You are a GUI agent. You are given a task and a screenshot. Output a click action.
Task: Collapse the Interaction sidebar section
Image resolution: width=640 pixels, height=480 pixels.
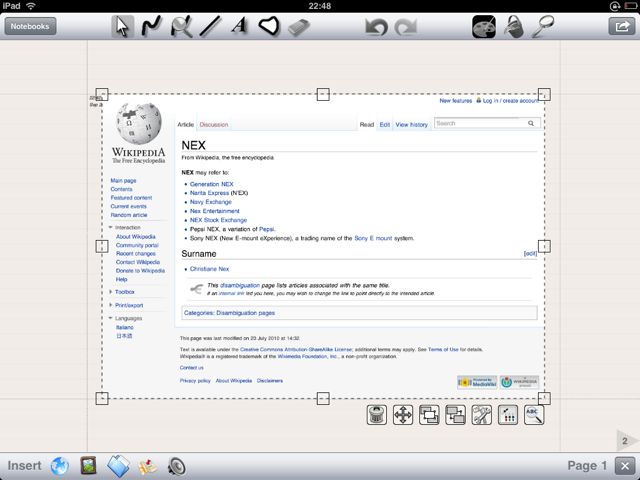(125, 227)
